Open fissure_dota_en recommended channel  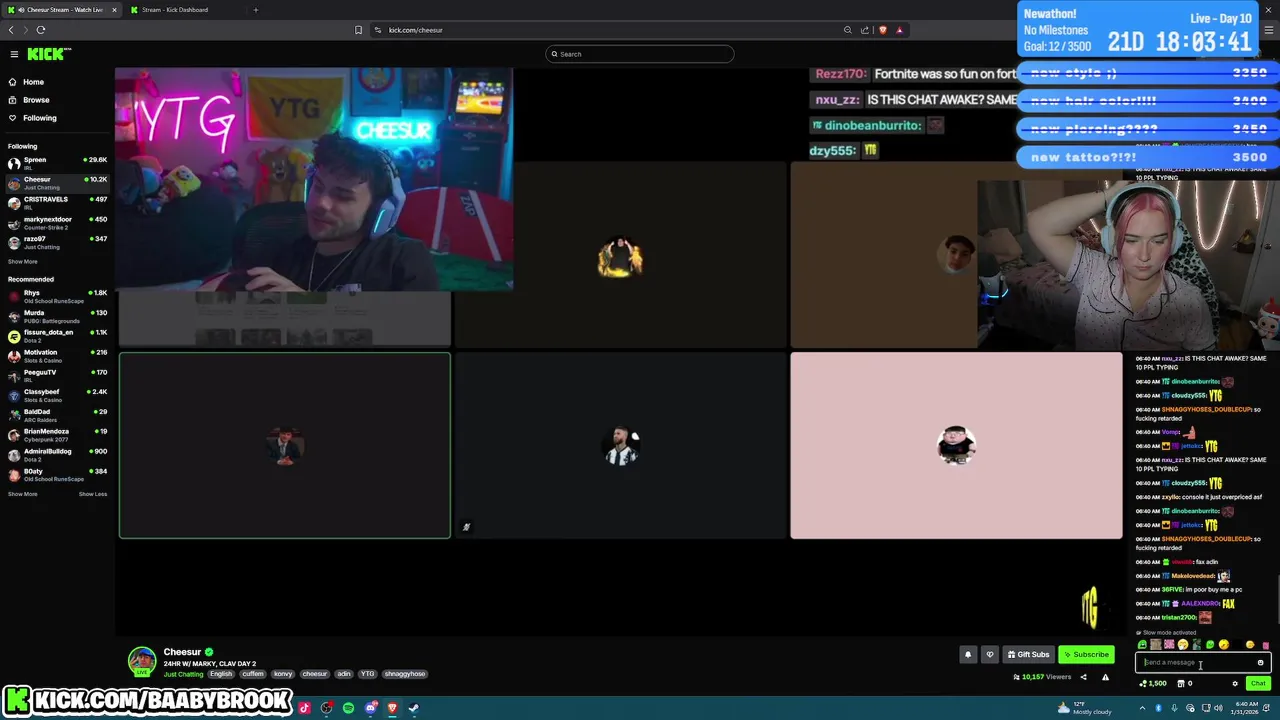(57, 335)
